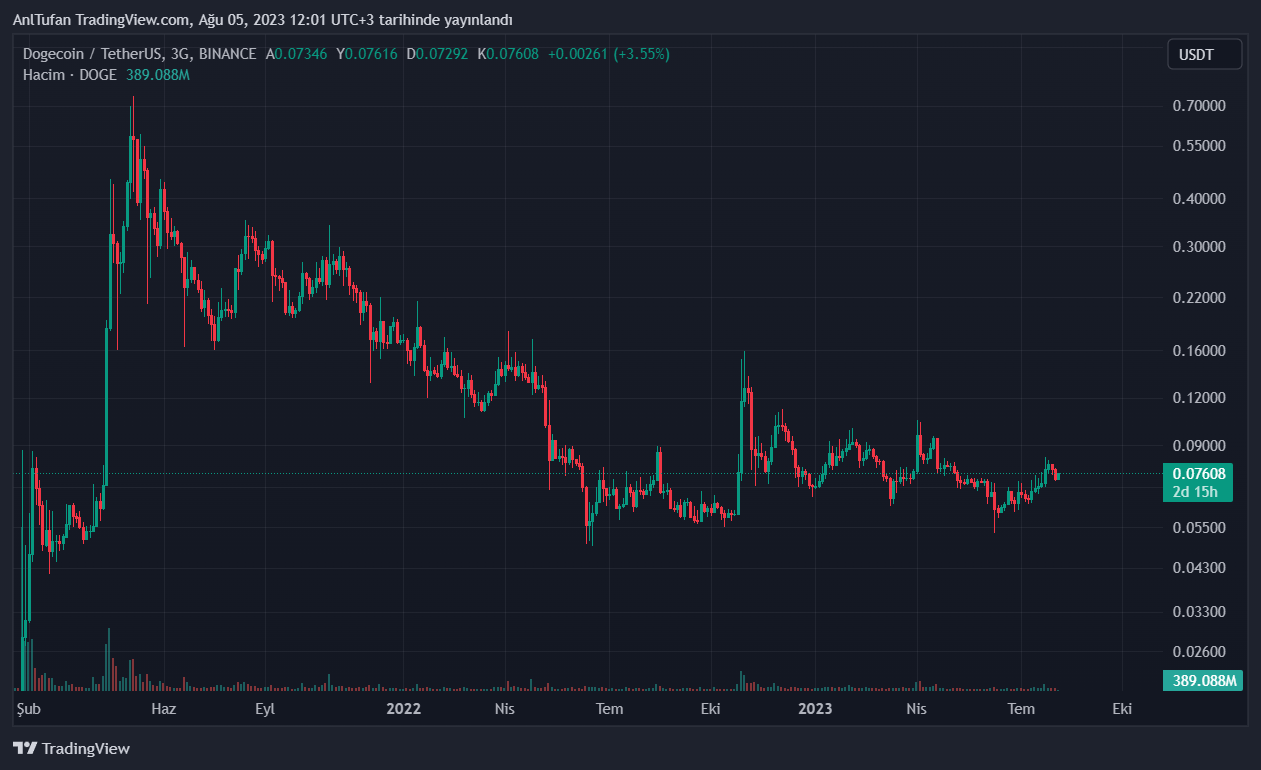This screenshot has height=770, width=1261.
Task: Click the AnlTufan publication header text
Action: point(262,20)
